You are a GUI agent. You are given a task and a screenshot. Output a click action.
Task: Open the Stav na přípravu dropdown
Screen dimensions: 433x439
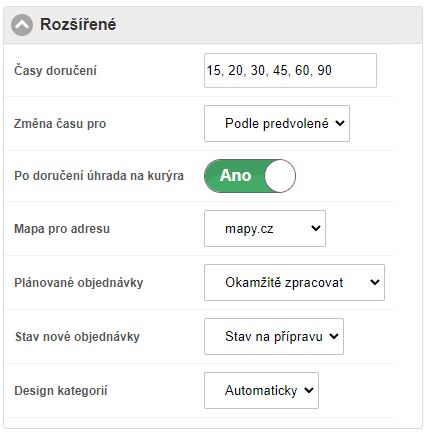274,336
